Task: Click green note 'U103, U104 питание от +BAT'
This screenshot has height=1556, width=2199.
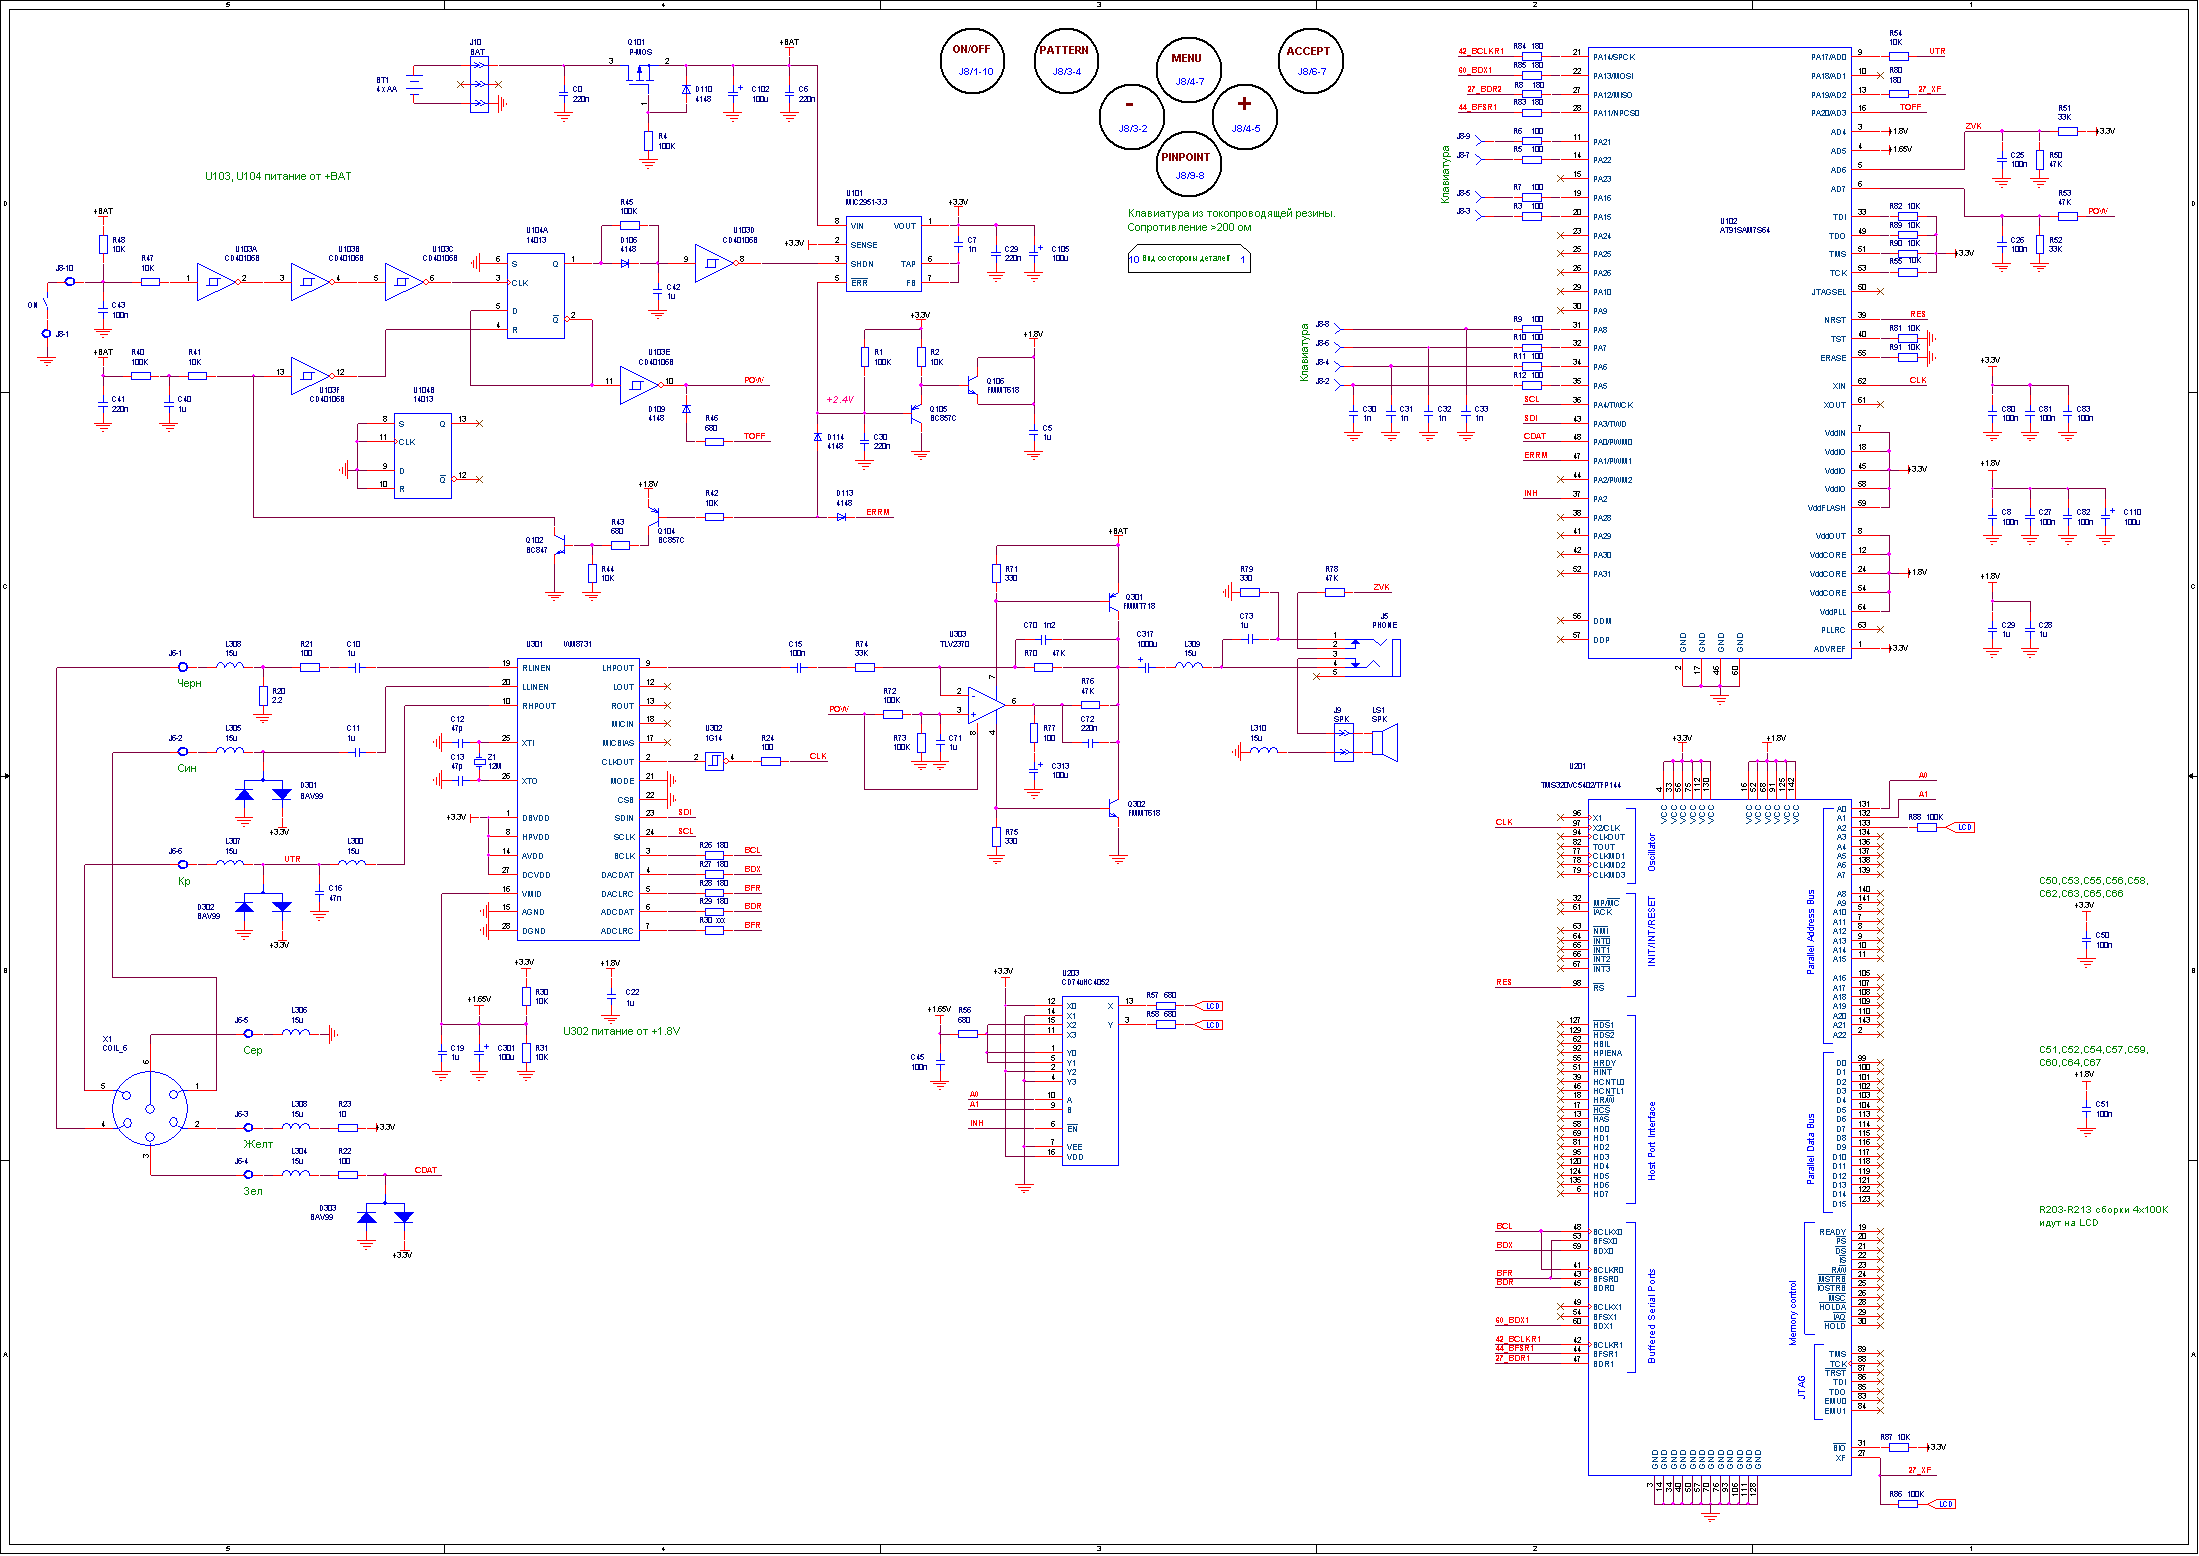Action: (x=278, y=177)
